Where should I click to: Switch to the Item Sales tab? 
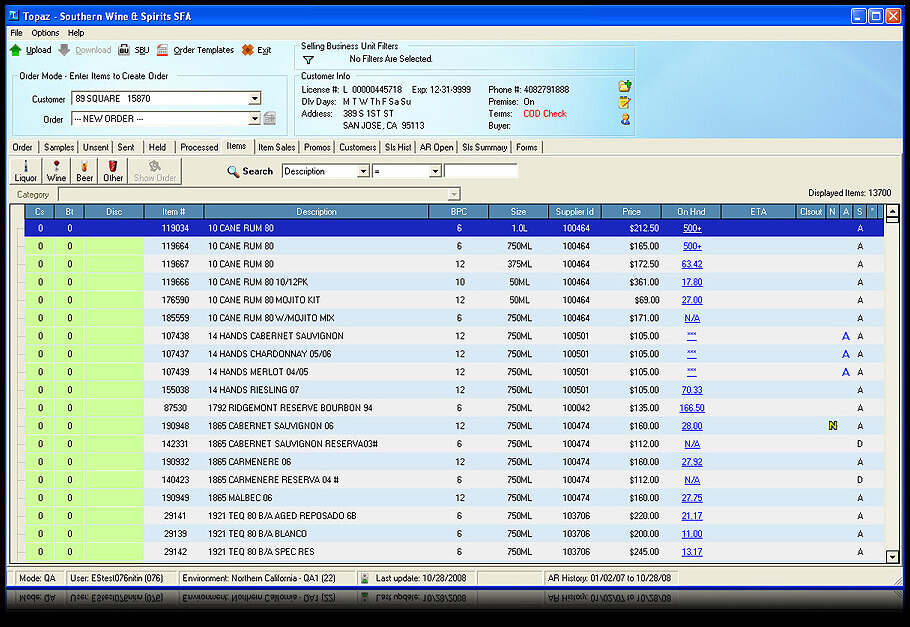tap(277, 147)
